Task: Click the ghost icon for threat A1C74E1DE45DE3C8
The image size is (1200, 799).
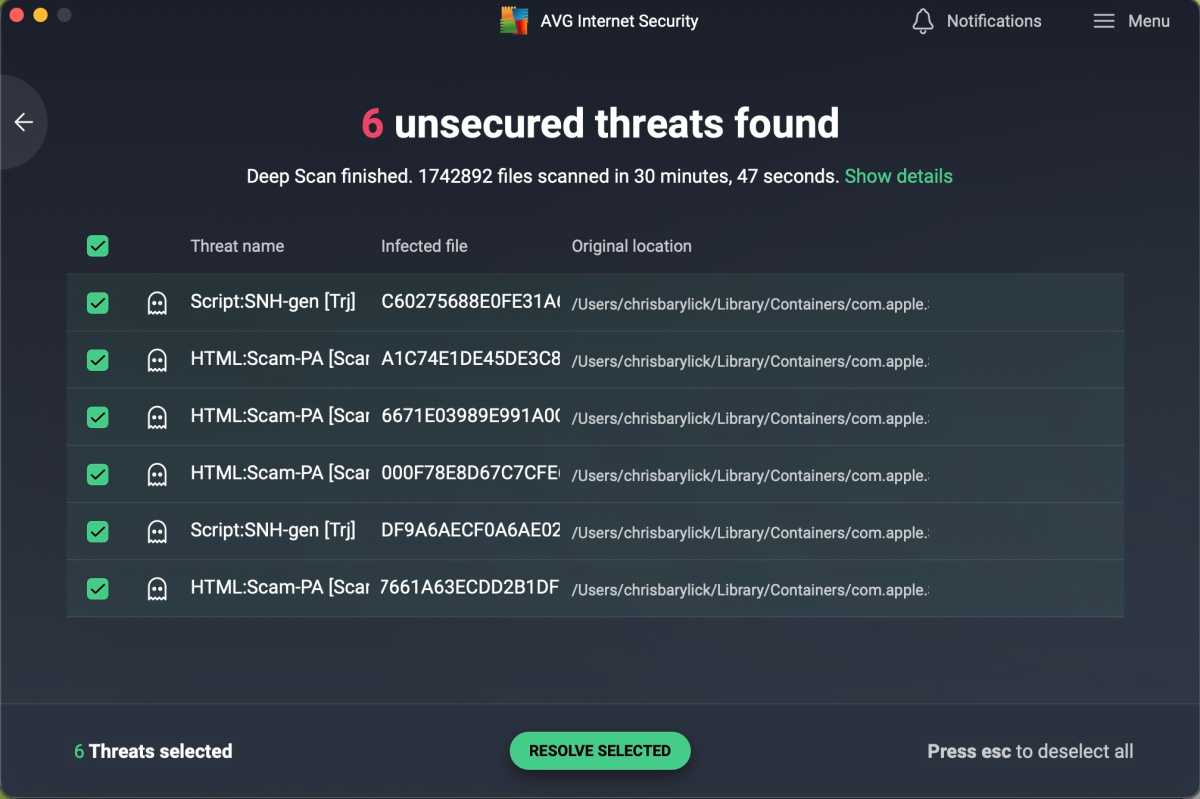Action: (157, 360)
